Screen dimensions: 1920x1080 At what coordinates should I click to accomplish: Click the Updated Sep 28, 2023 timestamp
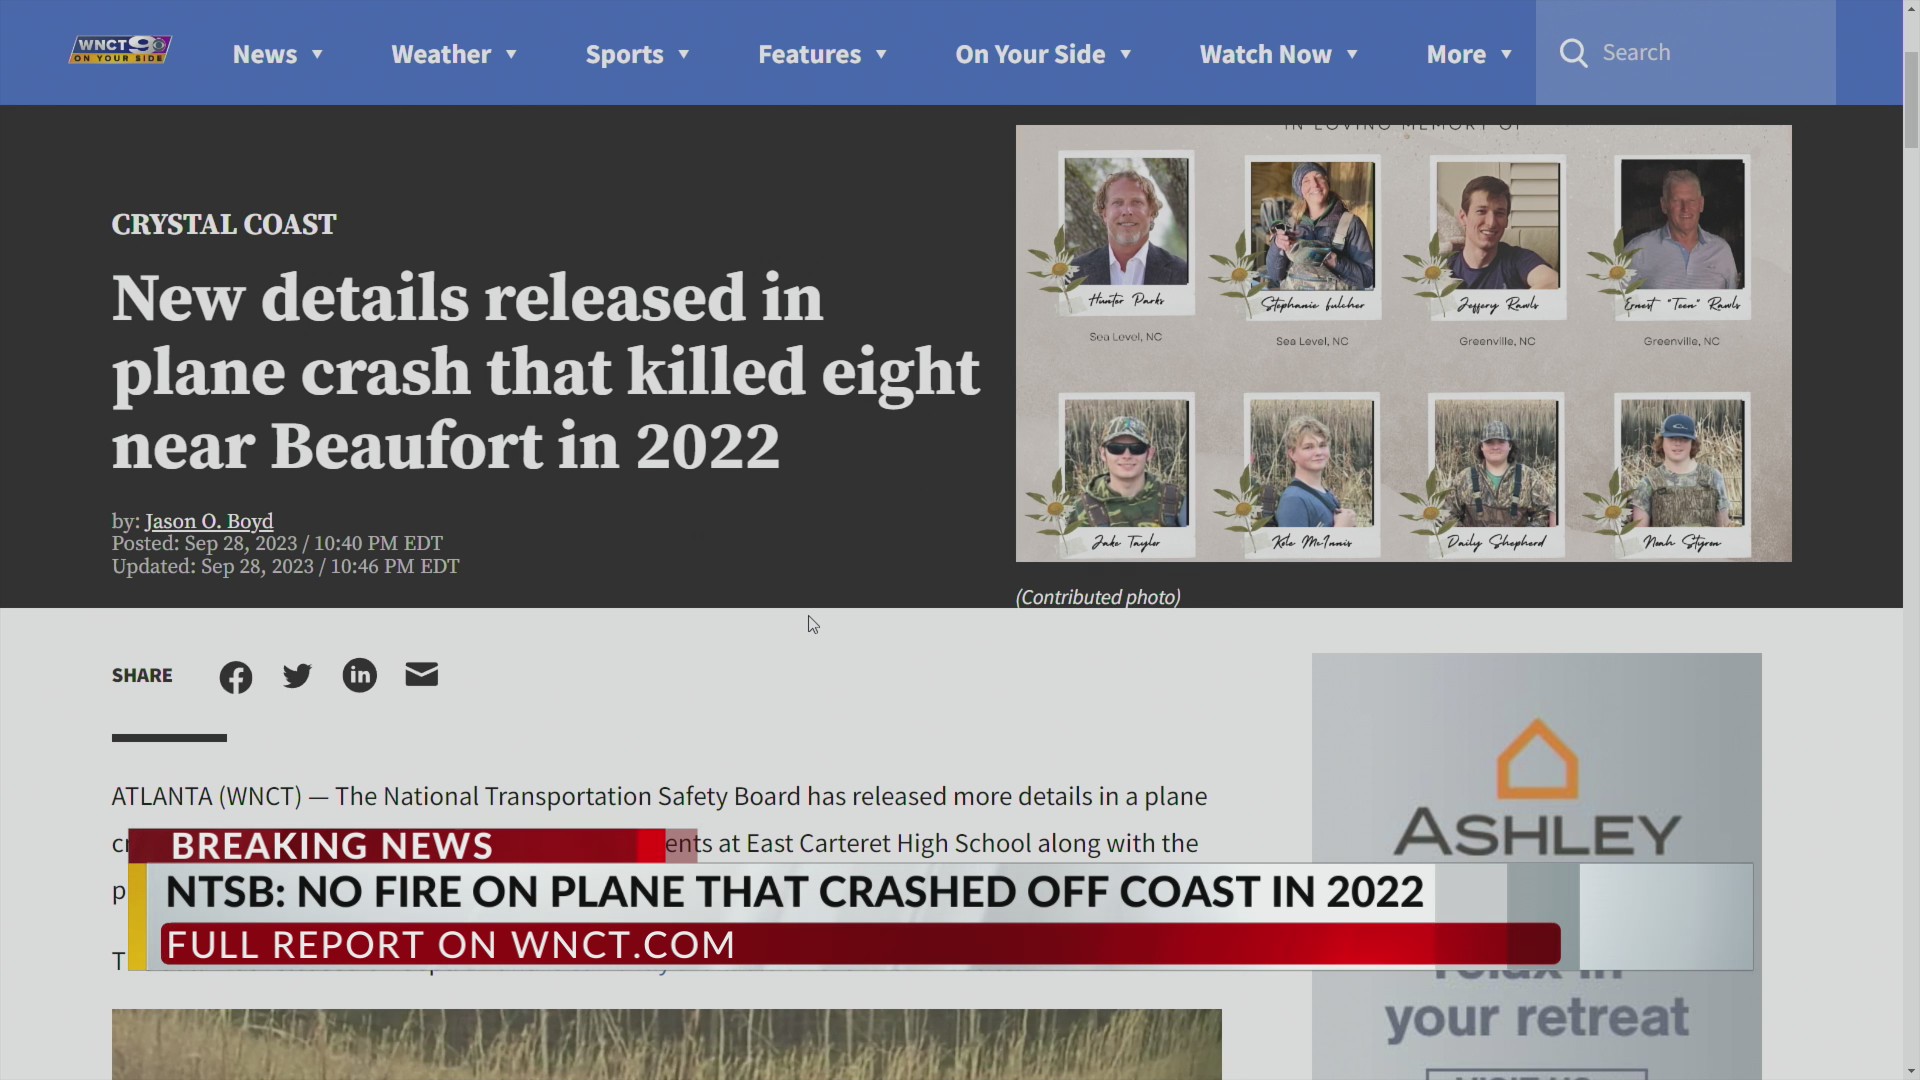(285, 566)
